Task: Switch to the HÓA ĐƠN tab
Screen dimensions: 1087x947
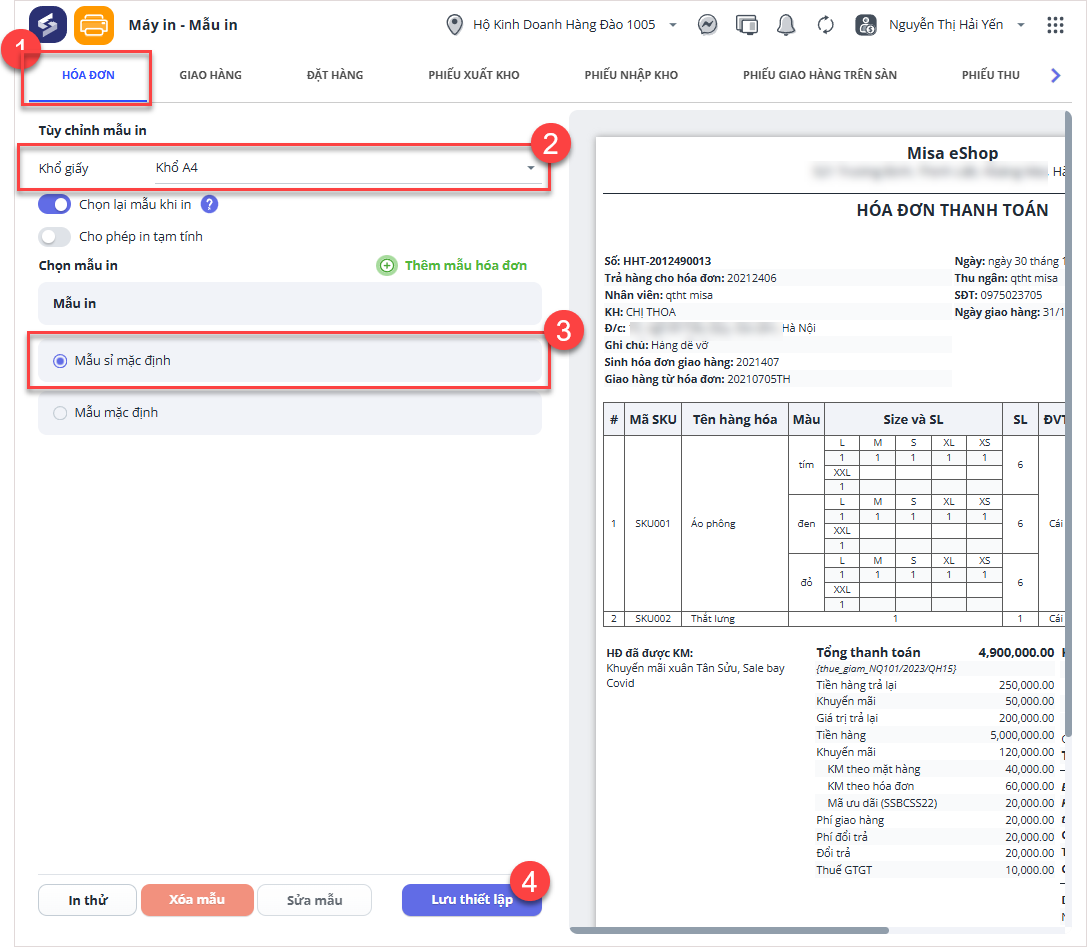Action: 88,75
